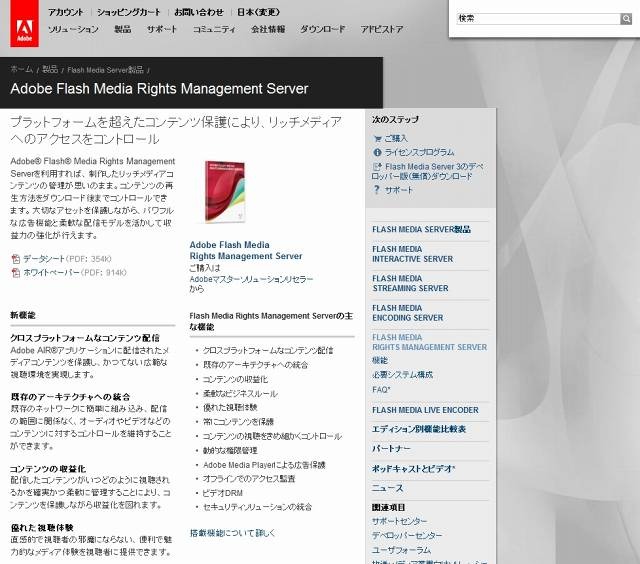This screenshot has width=640, height=564.
Task: Click the Adobe logo
Action: click(24, 23)
